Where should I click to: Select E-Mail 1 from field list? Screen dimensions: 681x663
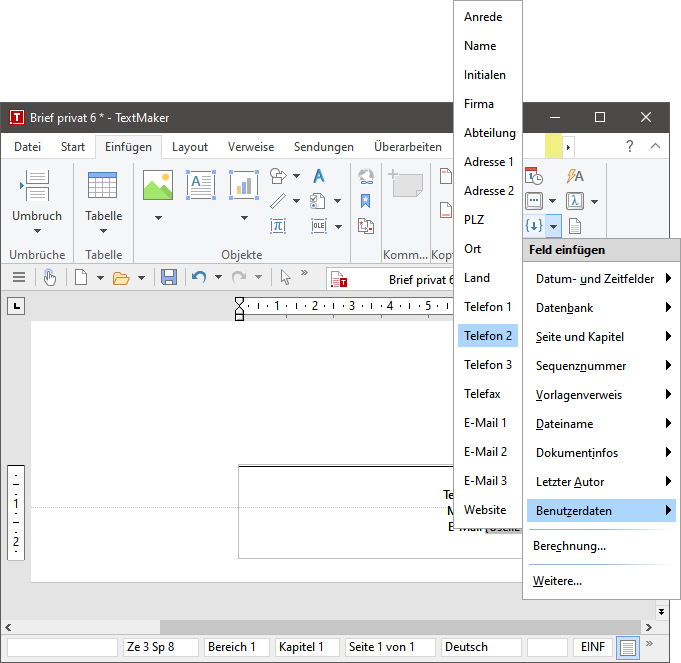point(488,422)
